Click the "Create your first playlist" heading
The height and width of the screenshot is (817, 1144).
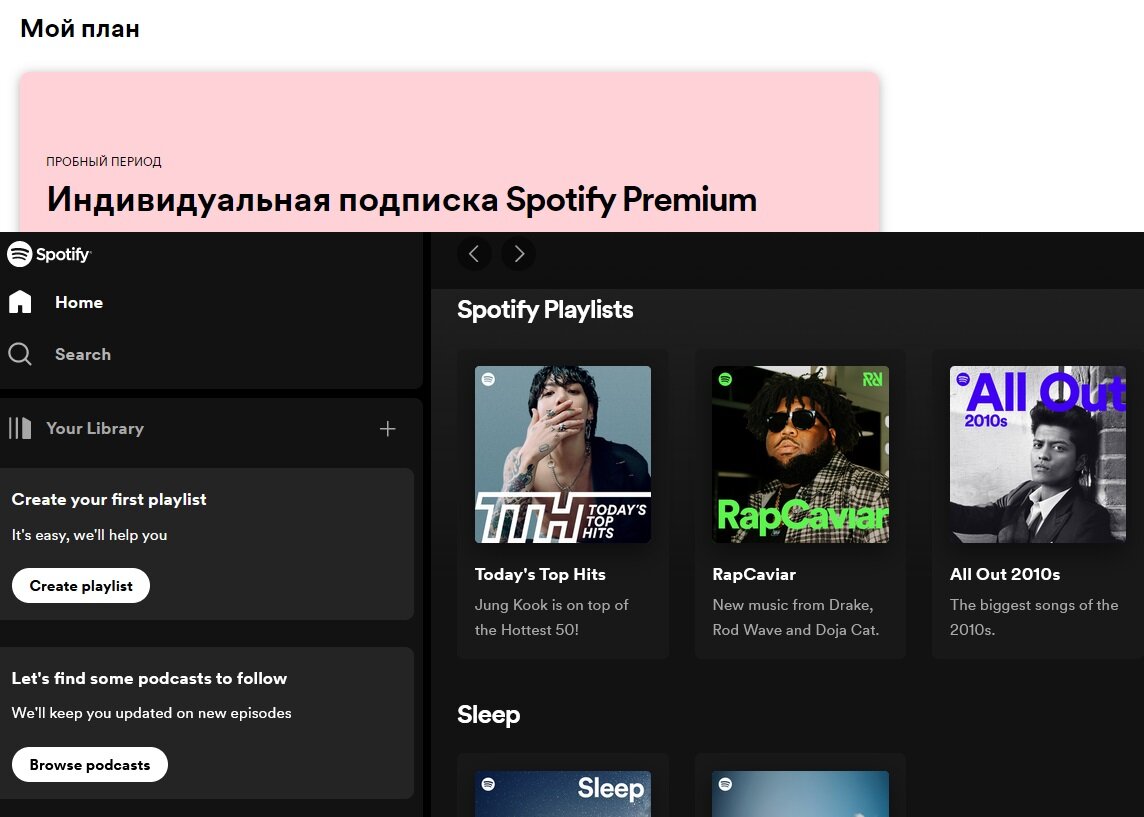click(x=109, y=500)
